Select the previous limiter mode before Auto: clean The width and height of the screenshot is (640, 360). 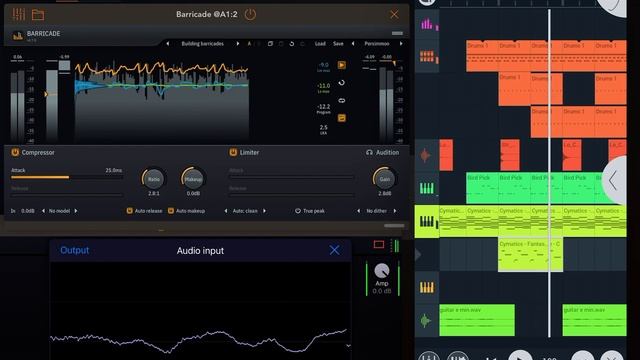226,211
